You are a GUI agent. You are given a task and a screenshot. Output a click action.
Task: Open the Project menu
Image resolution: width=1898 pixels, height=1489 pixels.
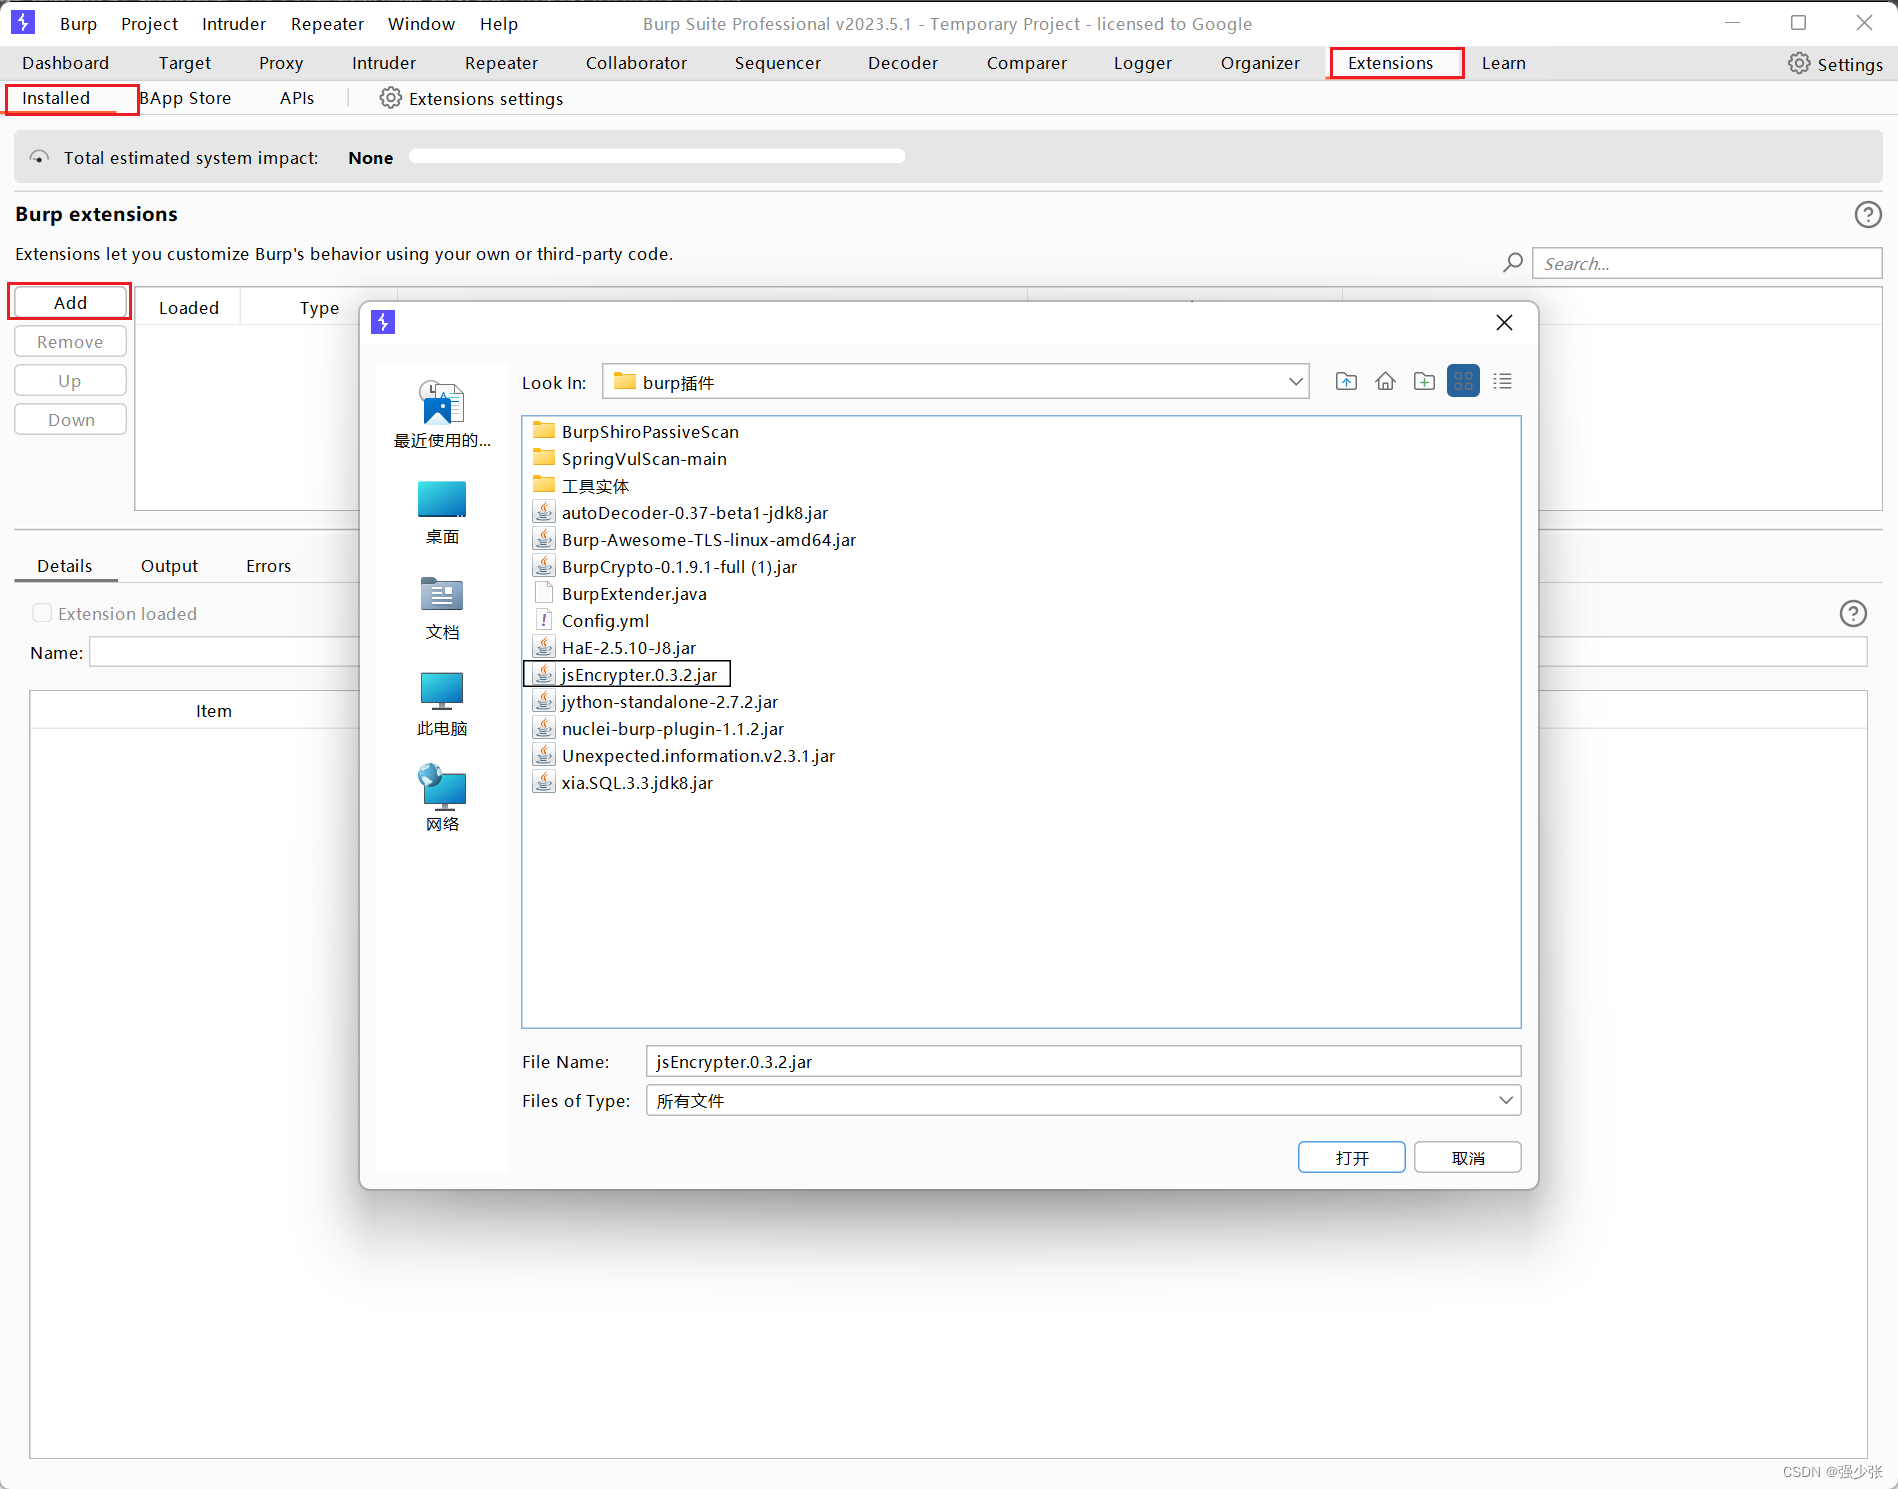[x=149, y=23]
